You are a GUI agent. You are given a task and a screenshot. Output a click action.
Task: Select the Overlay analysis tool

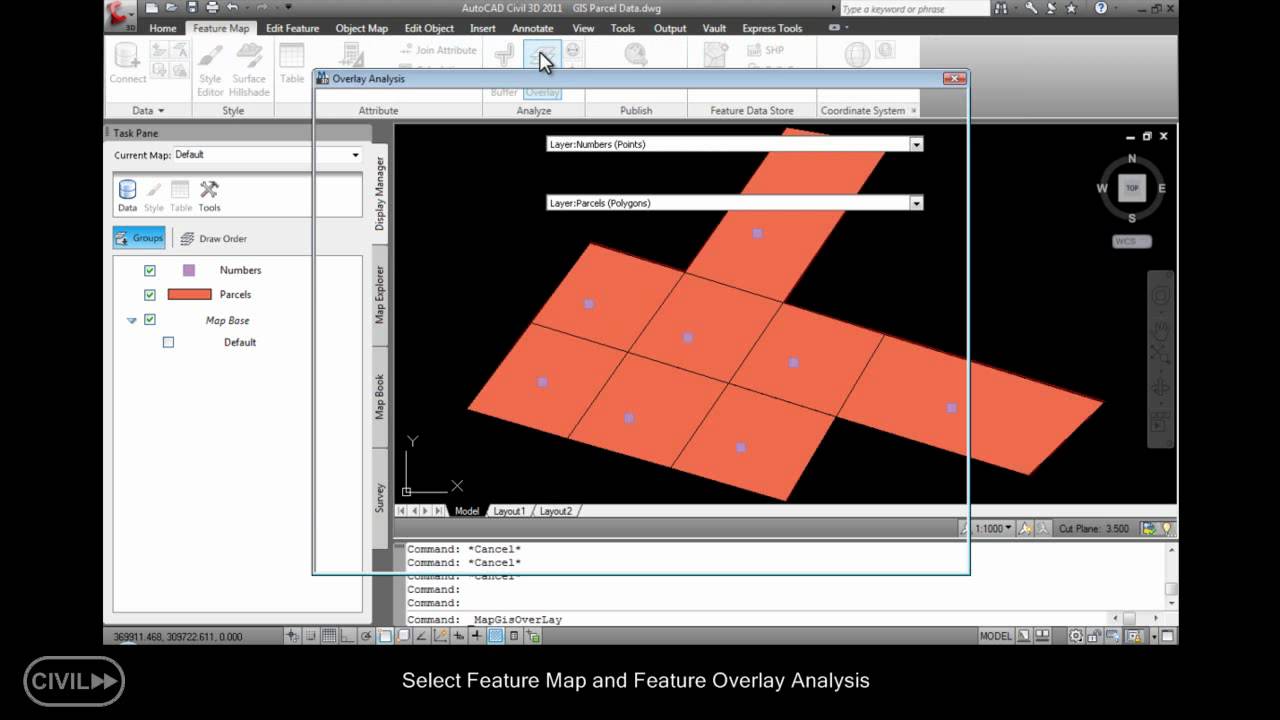pyautogui.click(x=542, y=70)
